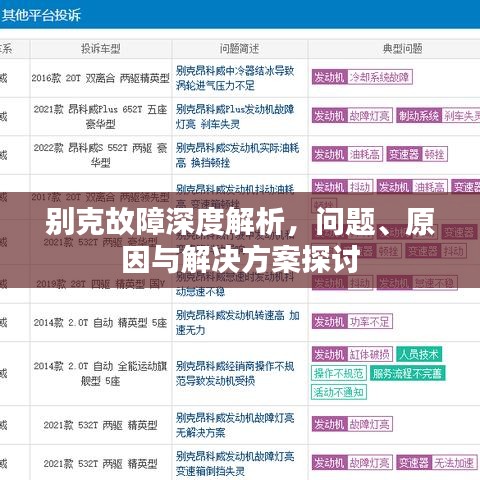The height and width of the screenshot is (480, 480).
Task: Click the 操作不规范 tag
Action: (x=339, y=373)
